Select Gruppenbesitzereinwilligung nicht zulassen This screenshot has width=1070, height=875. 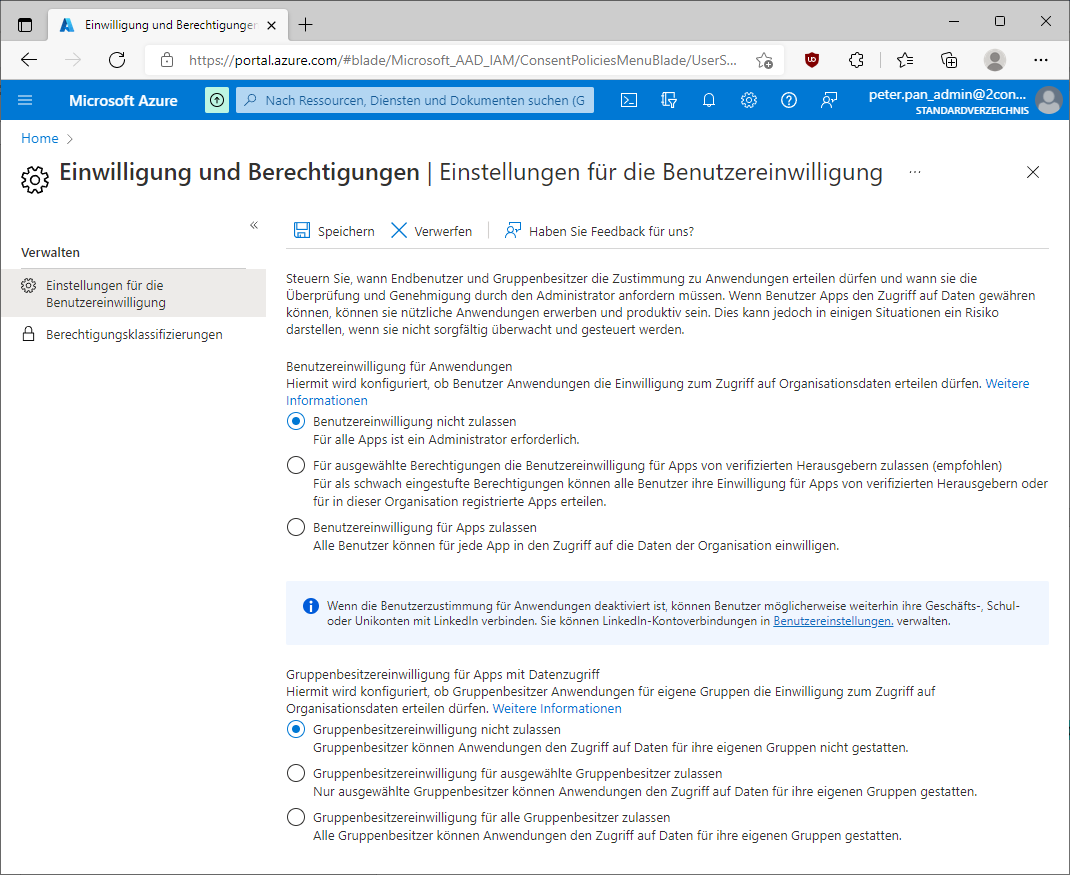coord(295,729)
